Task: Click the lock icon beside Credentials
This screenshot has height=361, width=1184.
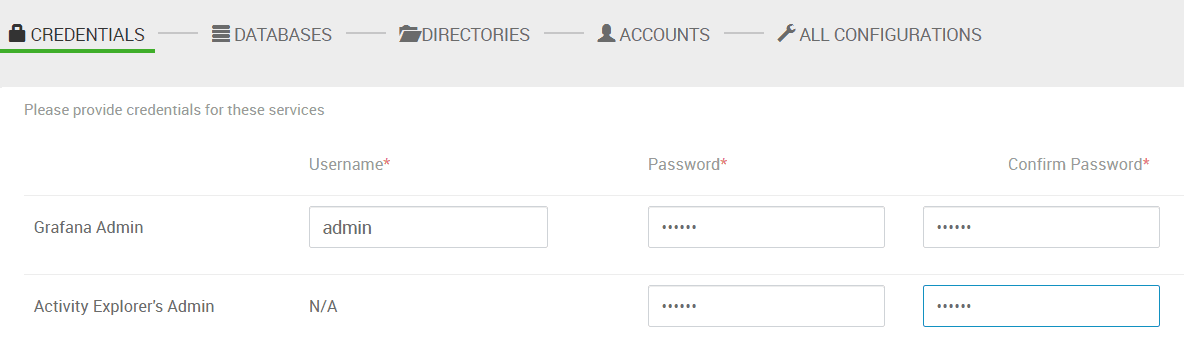Action: coord(17,34)
